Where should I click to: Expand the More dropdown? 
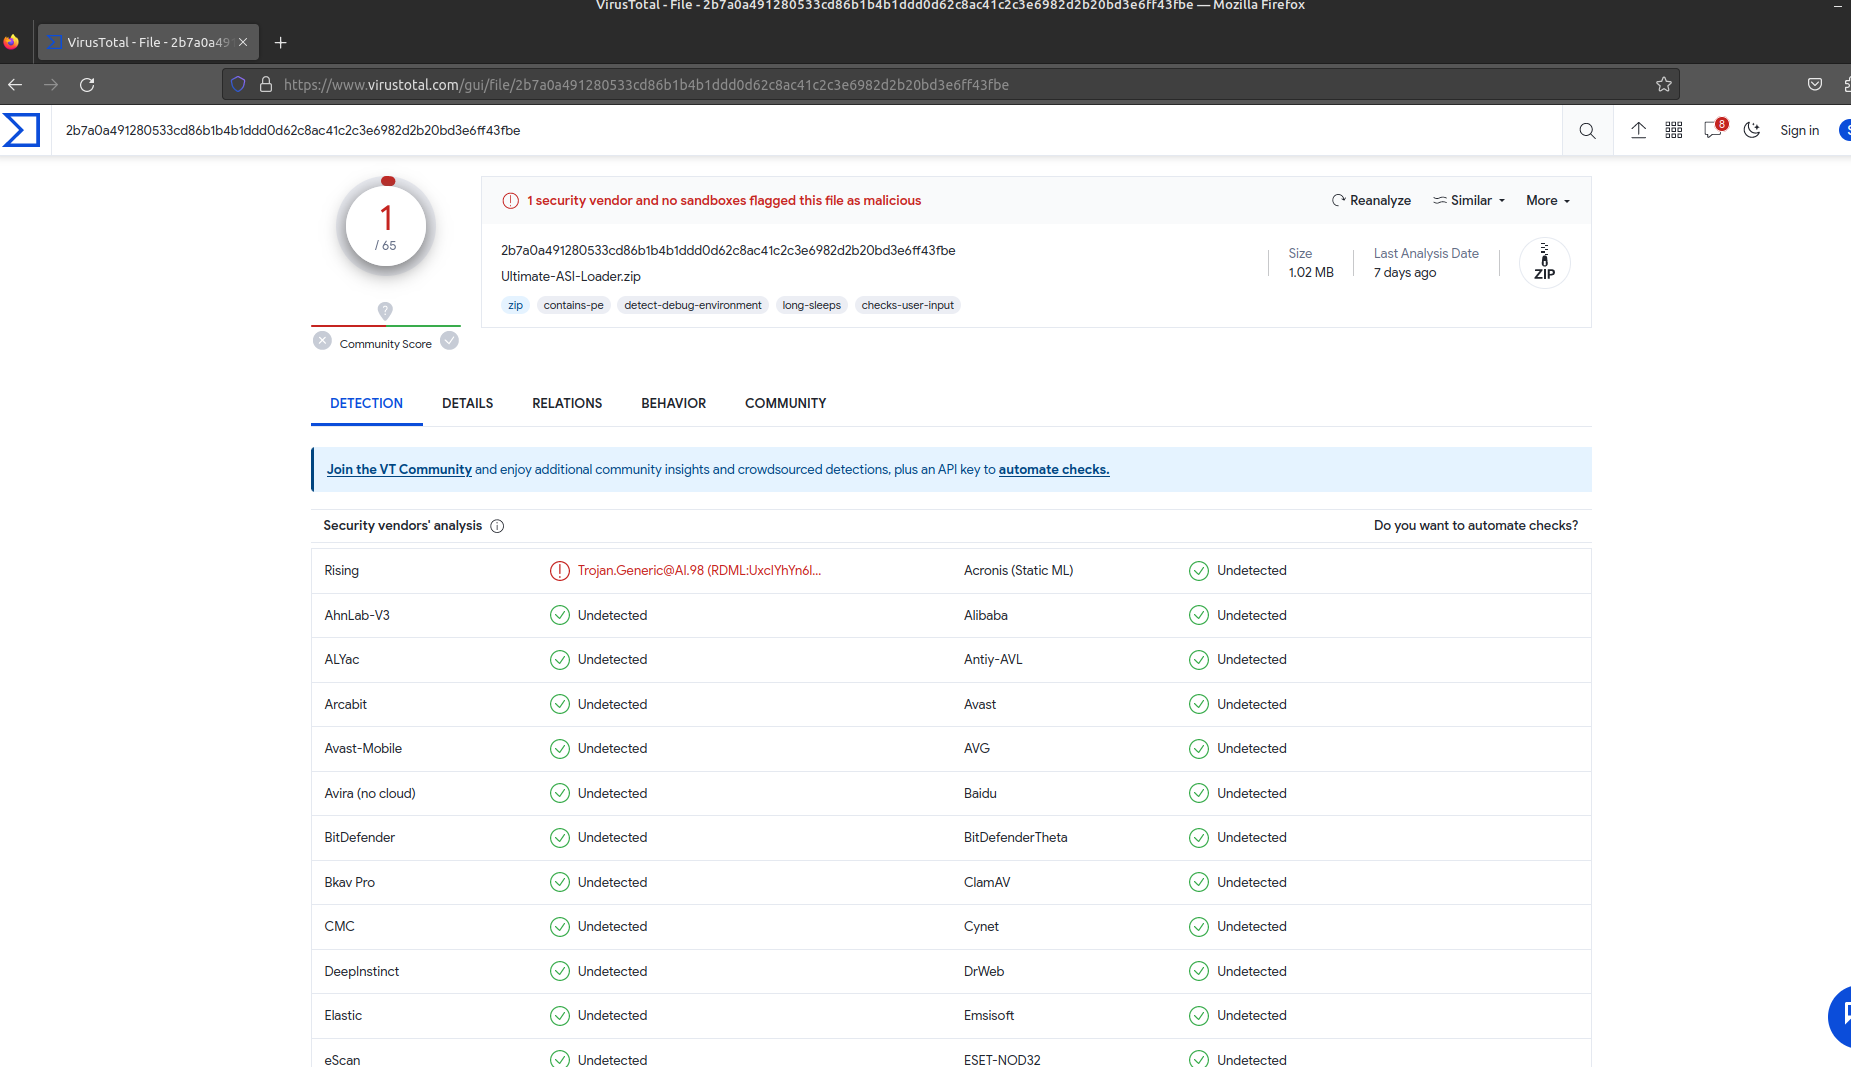coord(1548,200)
